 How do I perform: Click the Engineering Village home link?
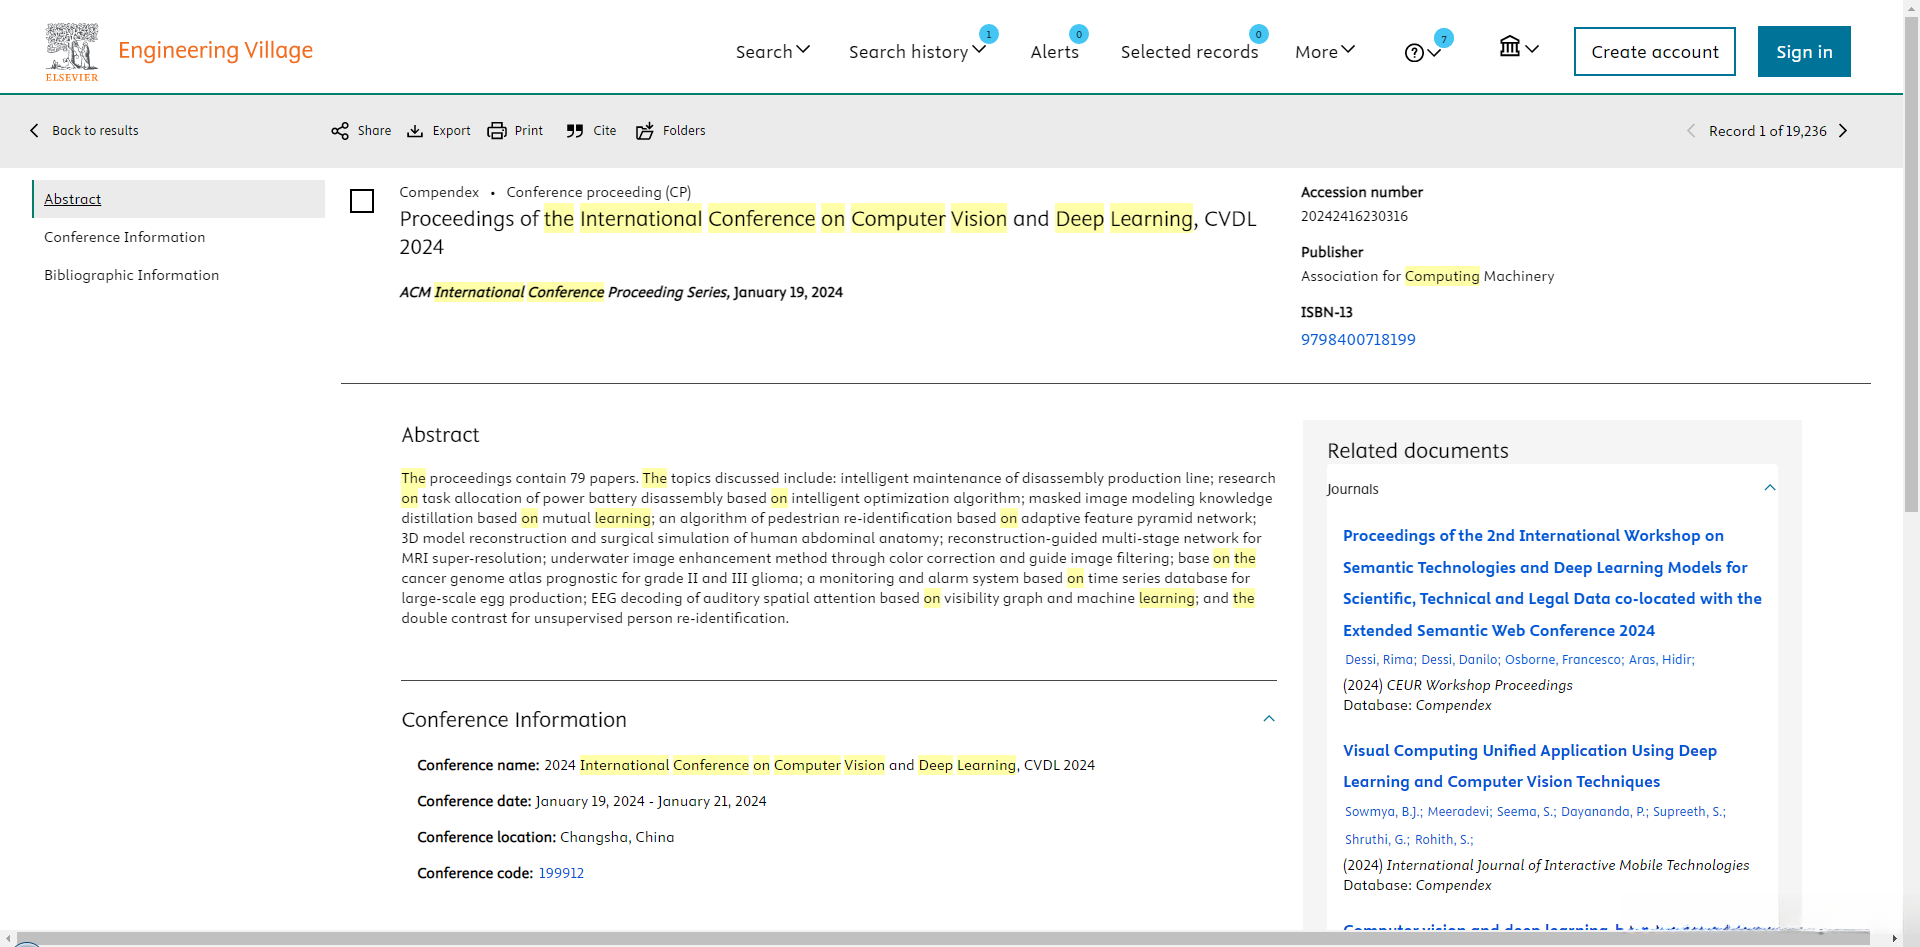215,50
